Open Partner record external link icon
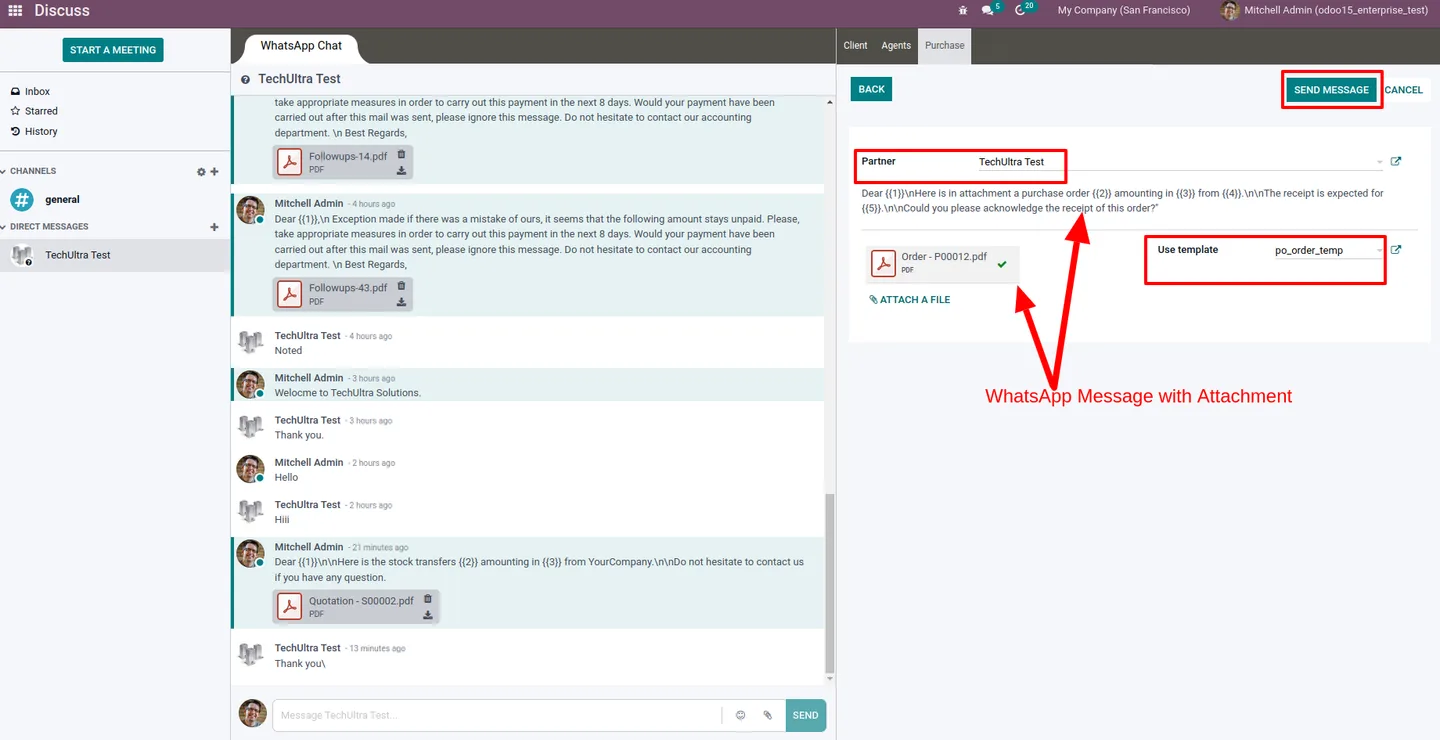This screenshot has width=1440, height=740. pyautogui.click(x=1396, y=161)
